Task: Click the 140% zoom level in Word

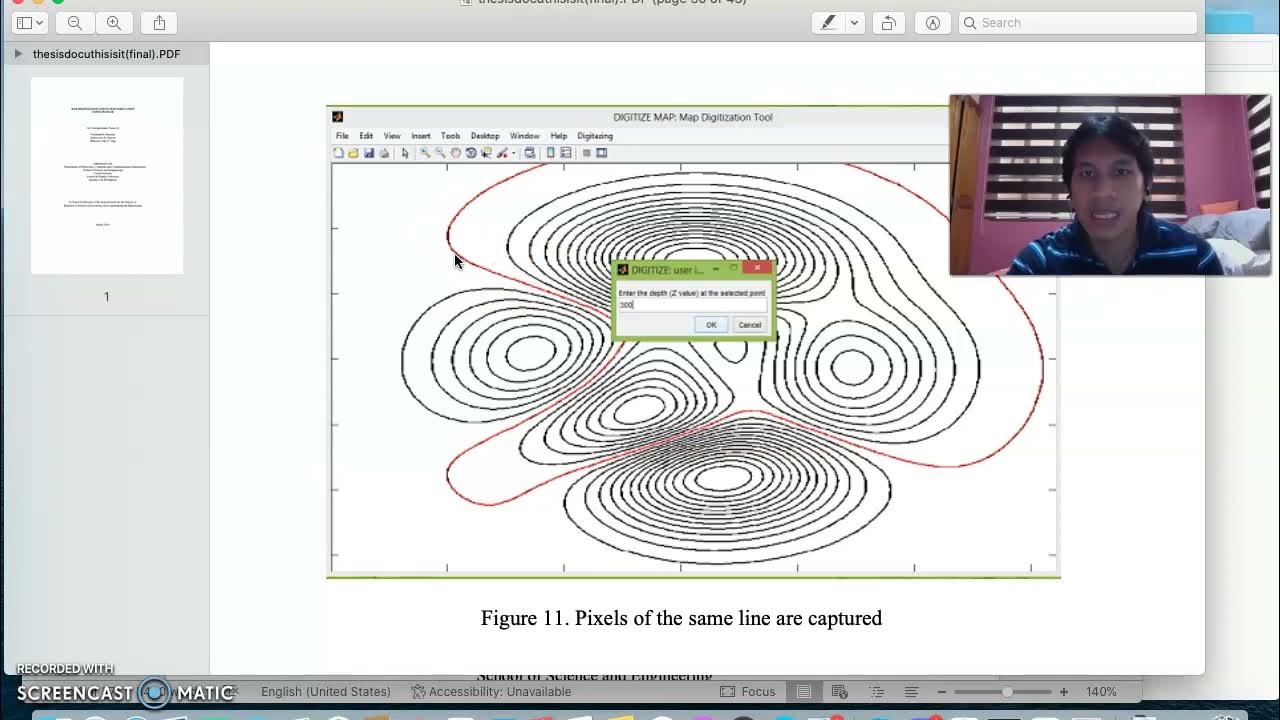Action: point(1101,692)
